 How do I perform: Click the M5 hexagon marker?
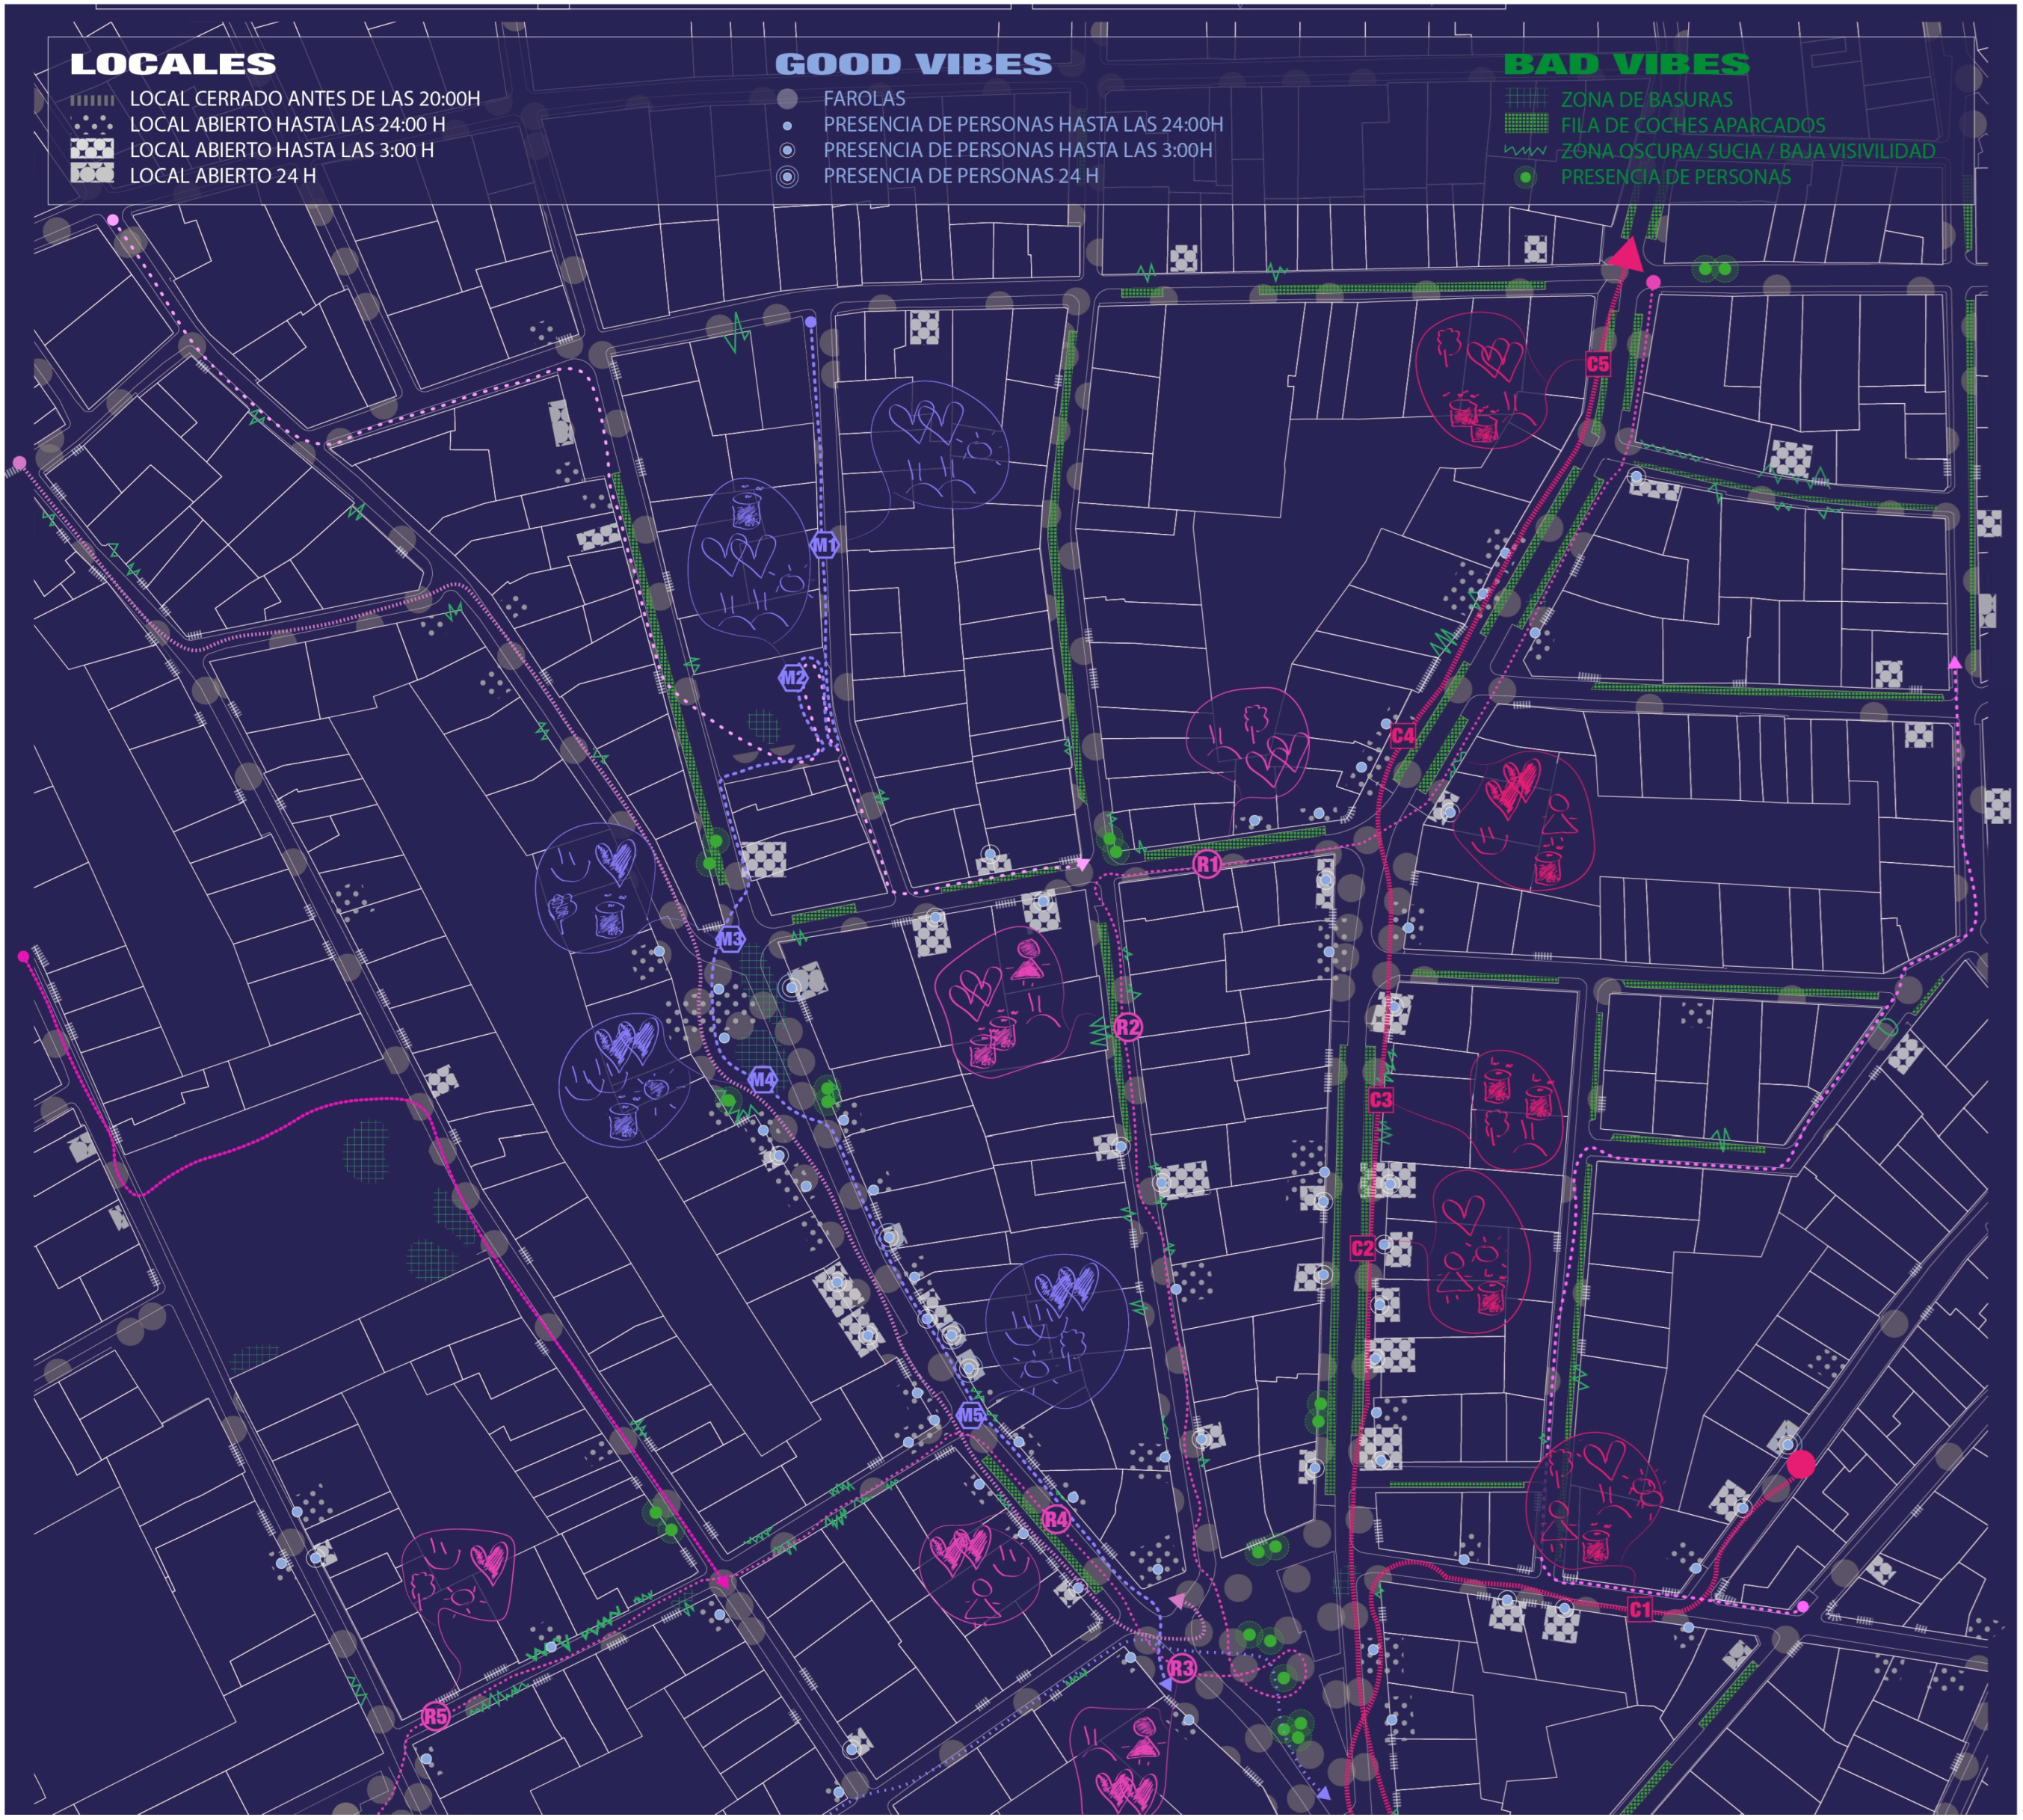971,1415
